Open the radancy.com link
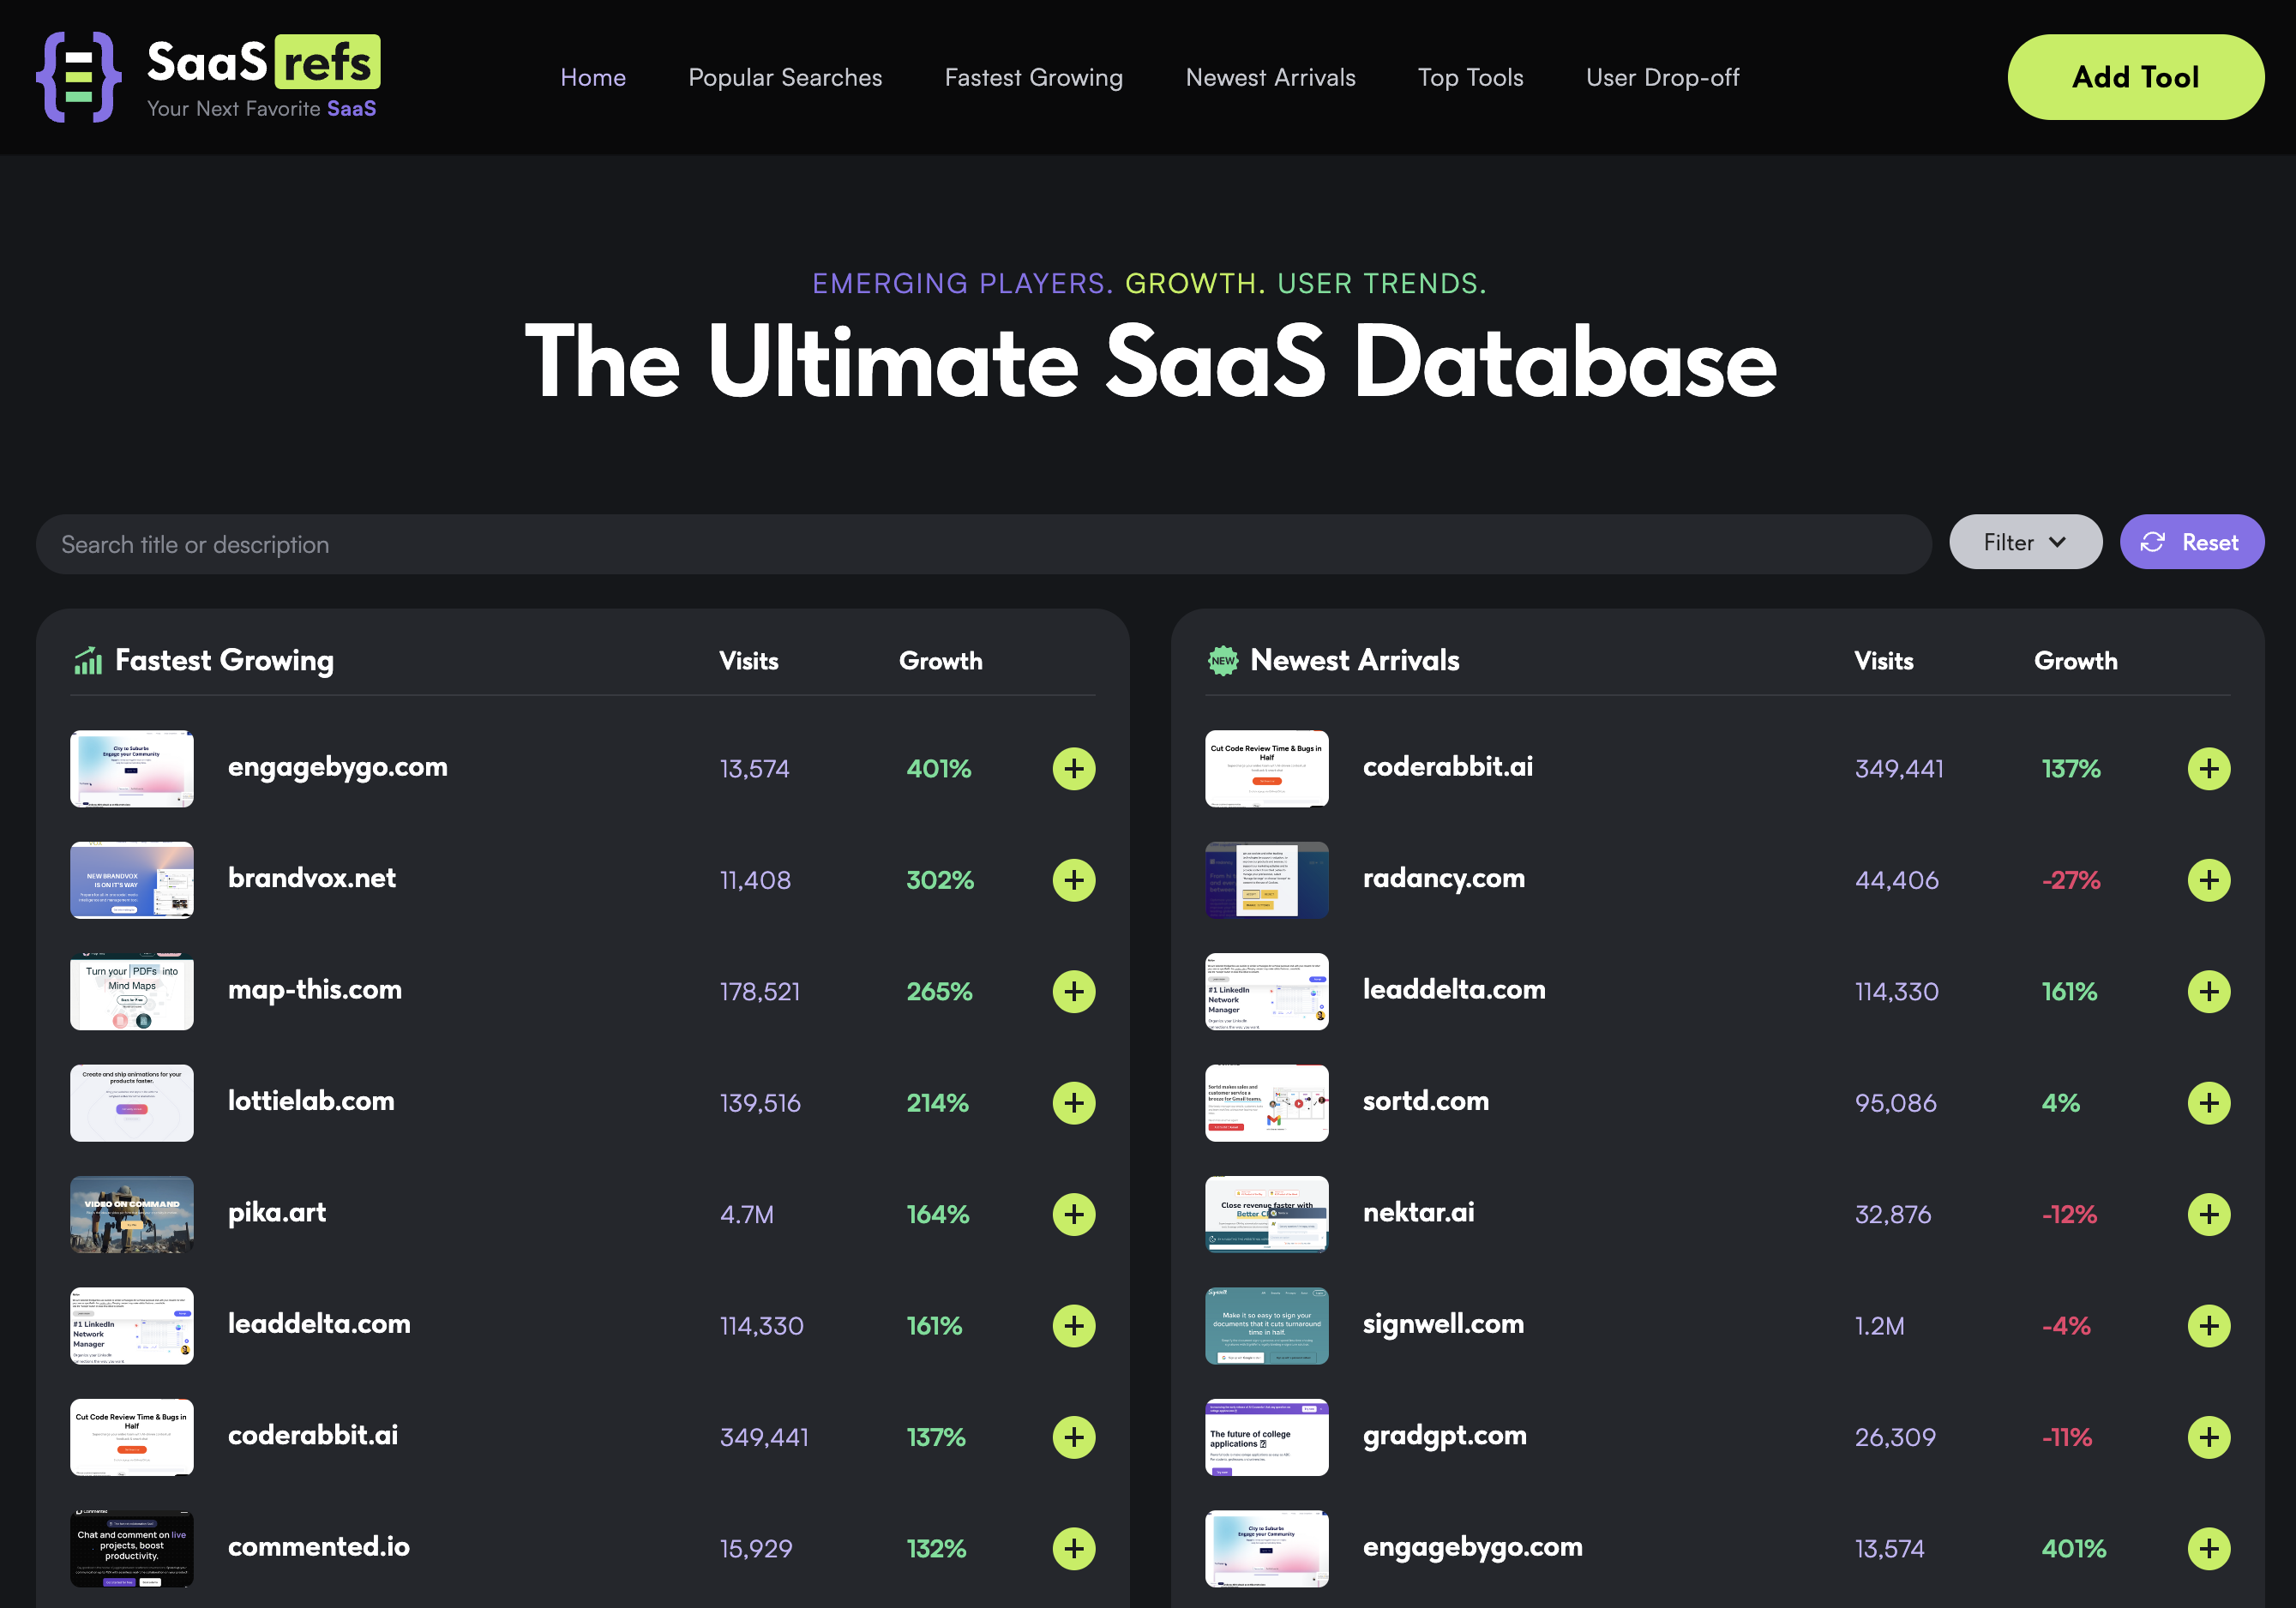Viewport: 2296px width, 1608px height. pyautogui.click(x=1444, y=878)
